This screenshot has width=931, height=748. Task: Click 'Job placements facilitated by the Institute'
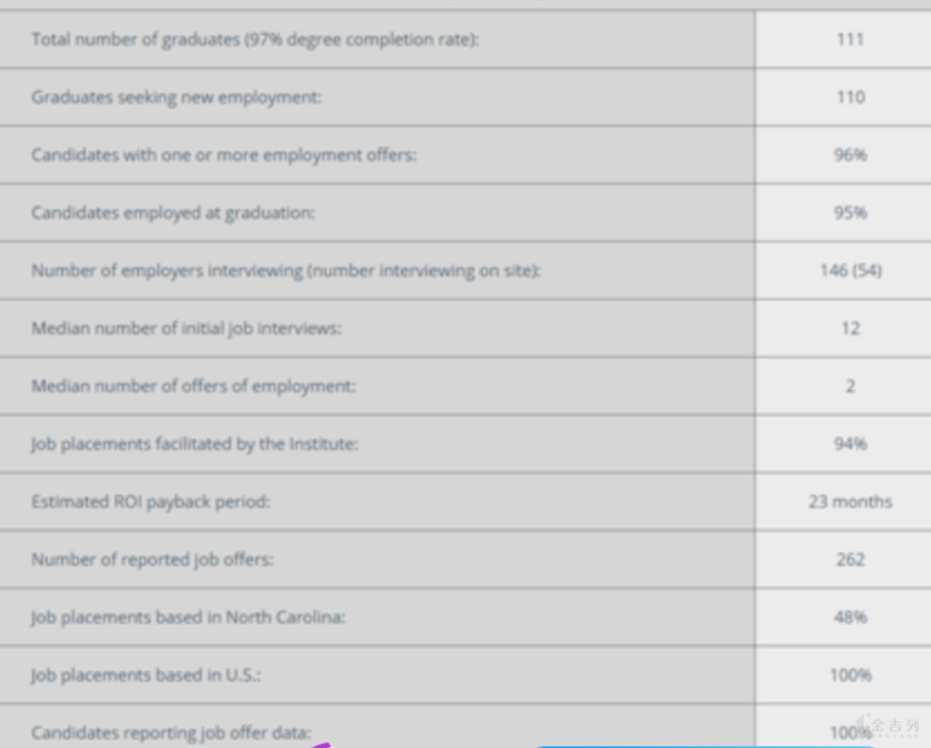point(194,444)
